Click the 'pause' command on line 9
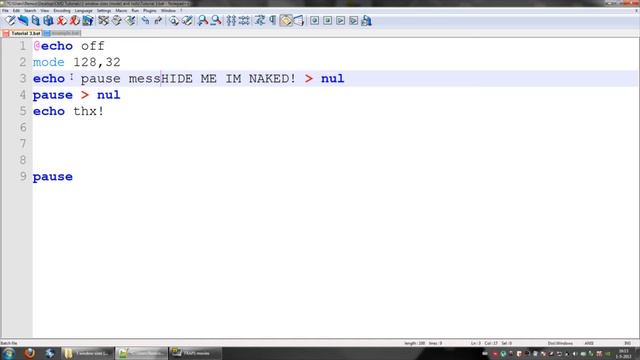Screen dimensions: 640x360 pyautogui.click(x=53, y=176)
